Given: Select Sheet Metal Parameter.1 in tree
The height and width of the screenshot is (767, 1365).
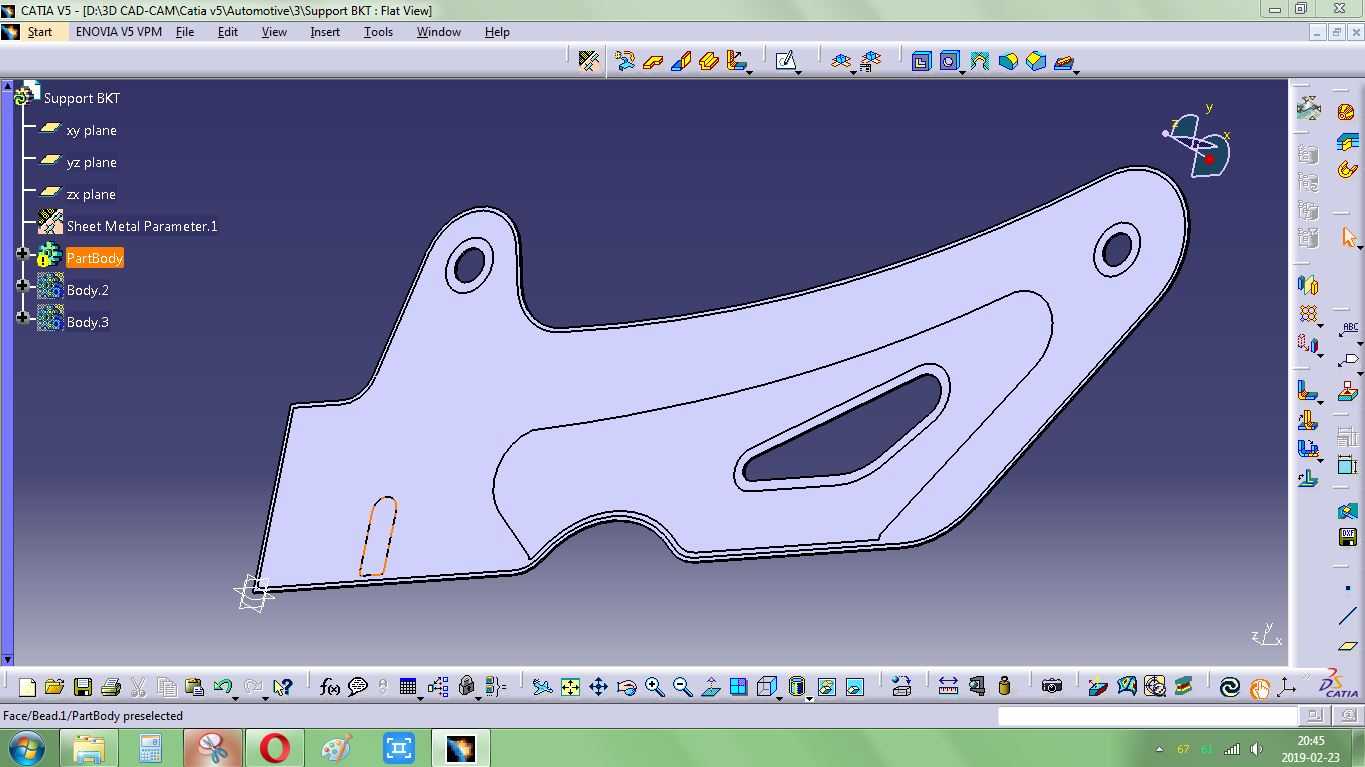Looking at the screenshot, I should [x=142, y=226].
